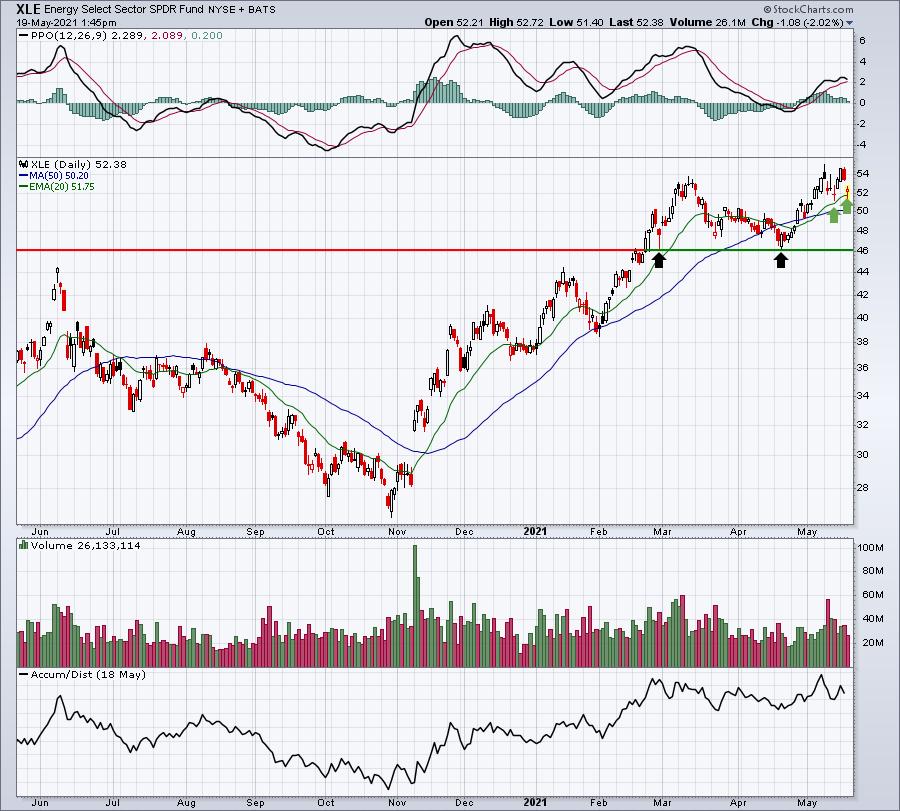Viewport: 900px width, 811px height.
Task: Click the black line icon beside PPO label
Action: (24, 35)
